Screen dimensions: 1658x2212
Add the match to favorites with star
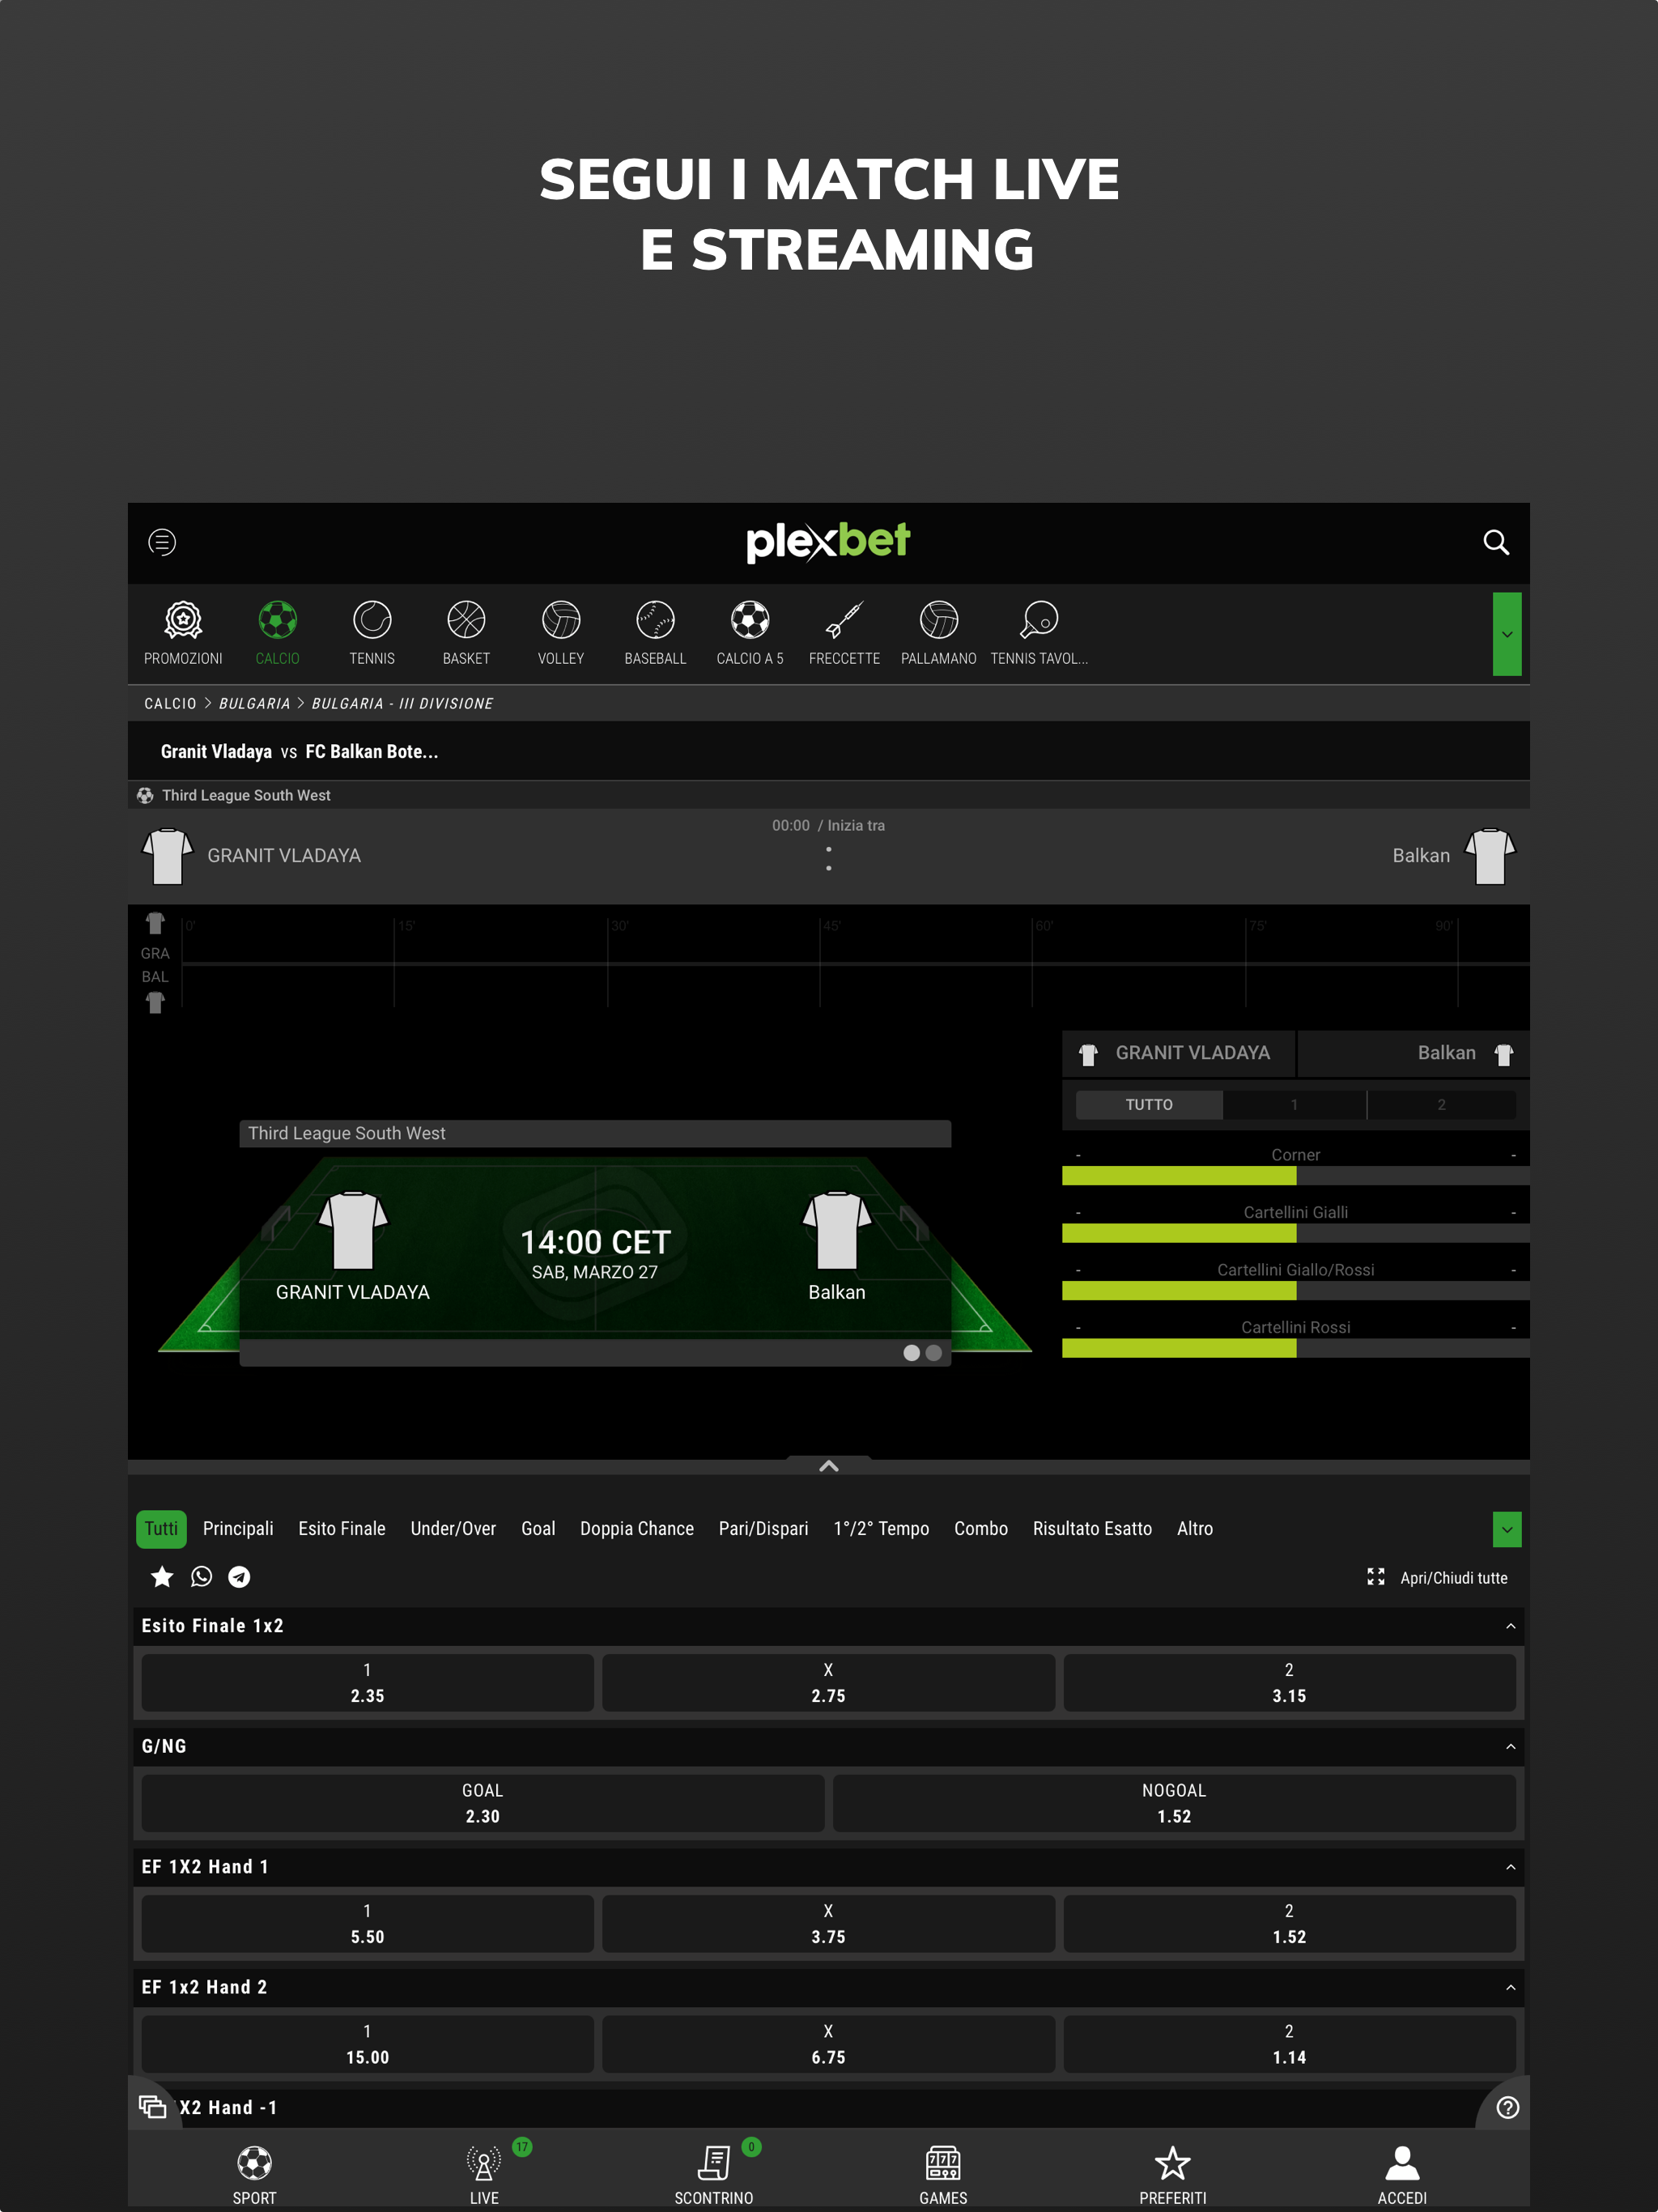161,1577
